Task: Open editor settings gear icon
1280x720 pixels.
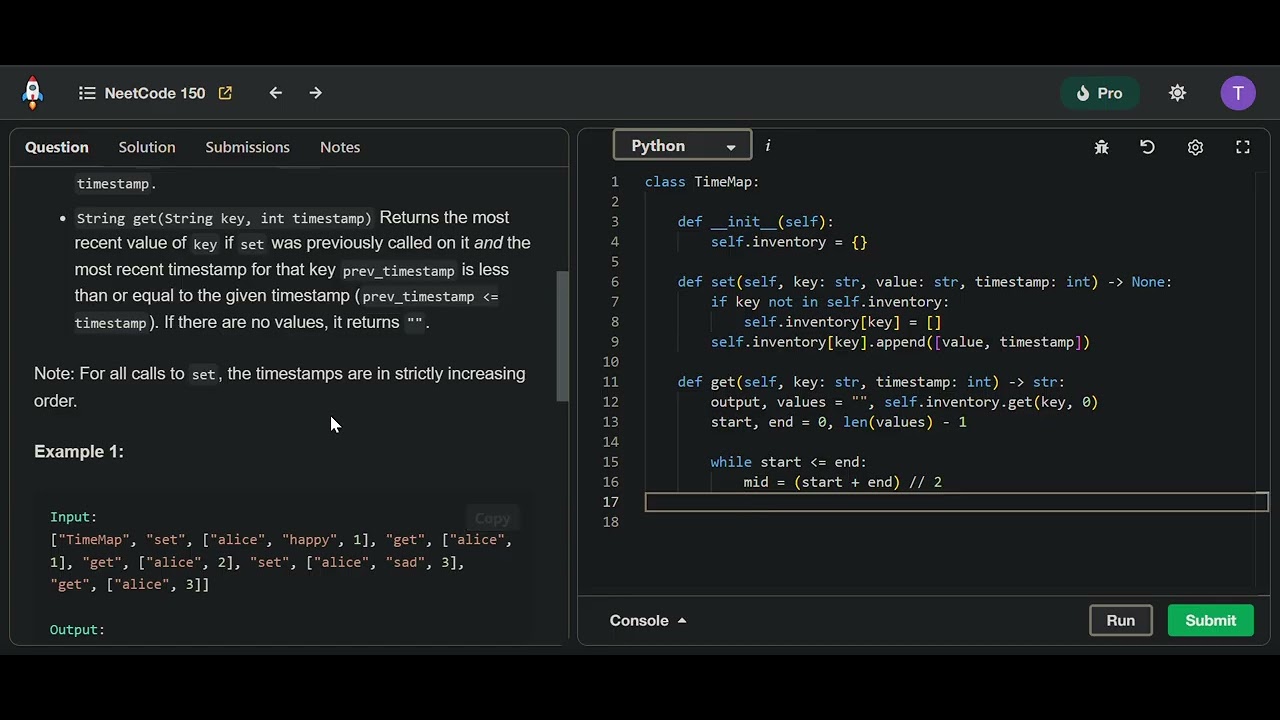Action: [1195, 147]
